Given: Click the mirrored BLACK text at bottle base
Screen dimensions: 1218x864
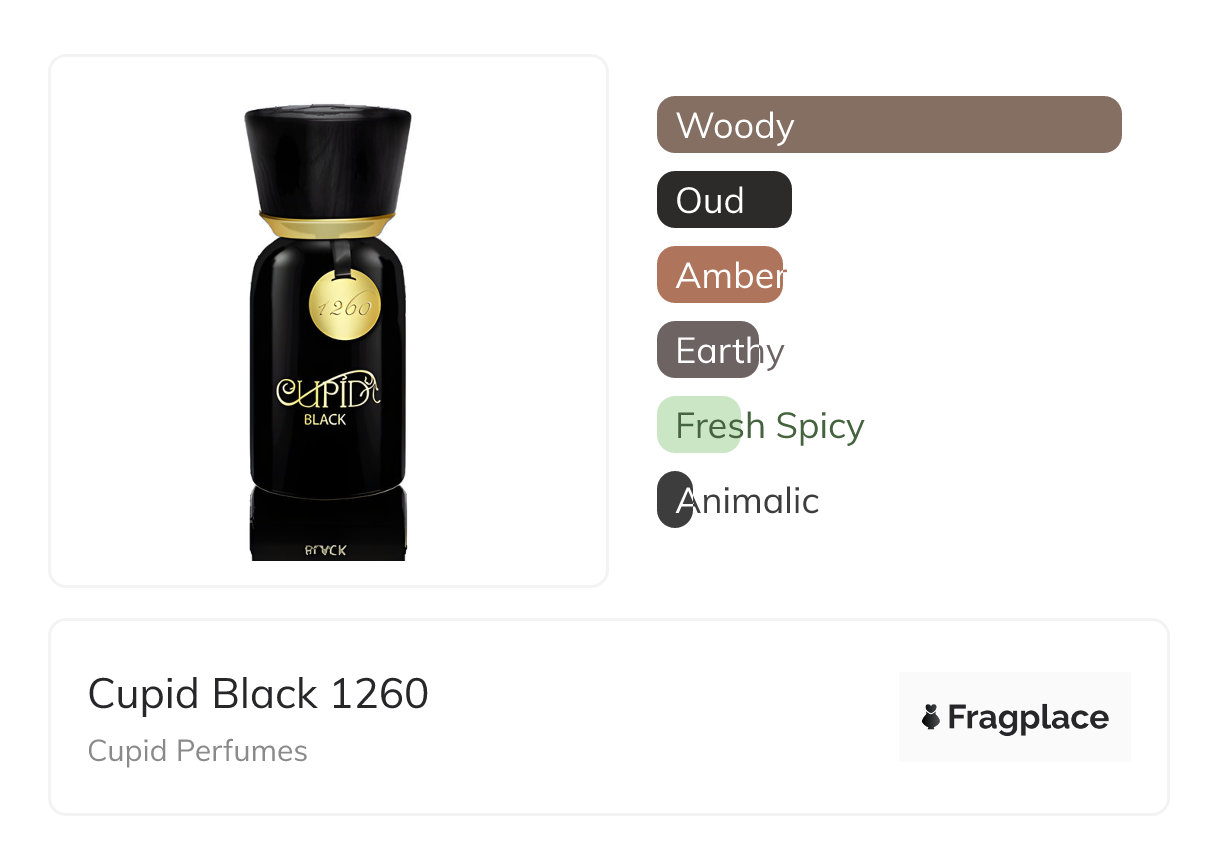Looking at the screenshot, I should [325, 550].
